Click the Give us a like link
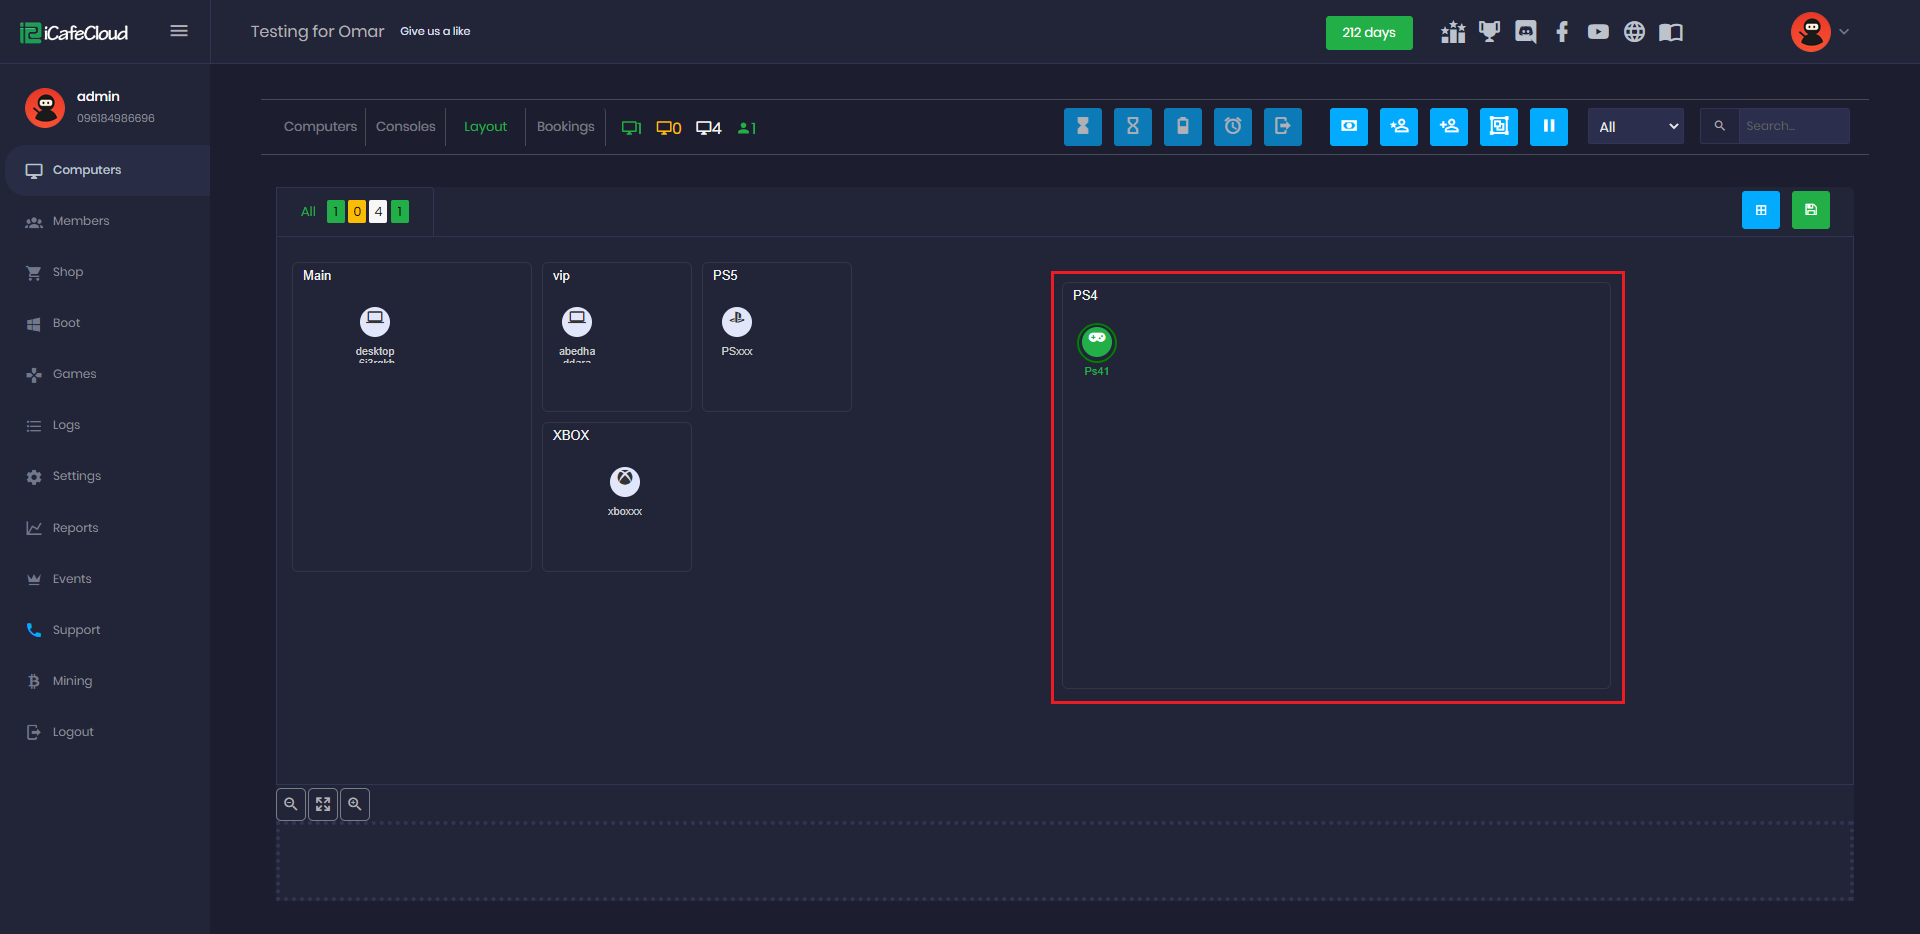 [x=435, y=32]
